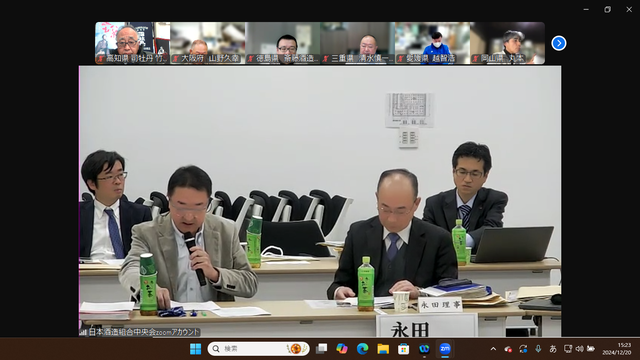This screenshot has height=360, width=640.
Task: Switch to Zoom via taskbar icon
Action: (x=445, y=349)
